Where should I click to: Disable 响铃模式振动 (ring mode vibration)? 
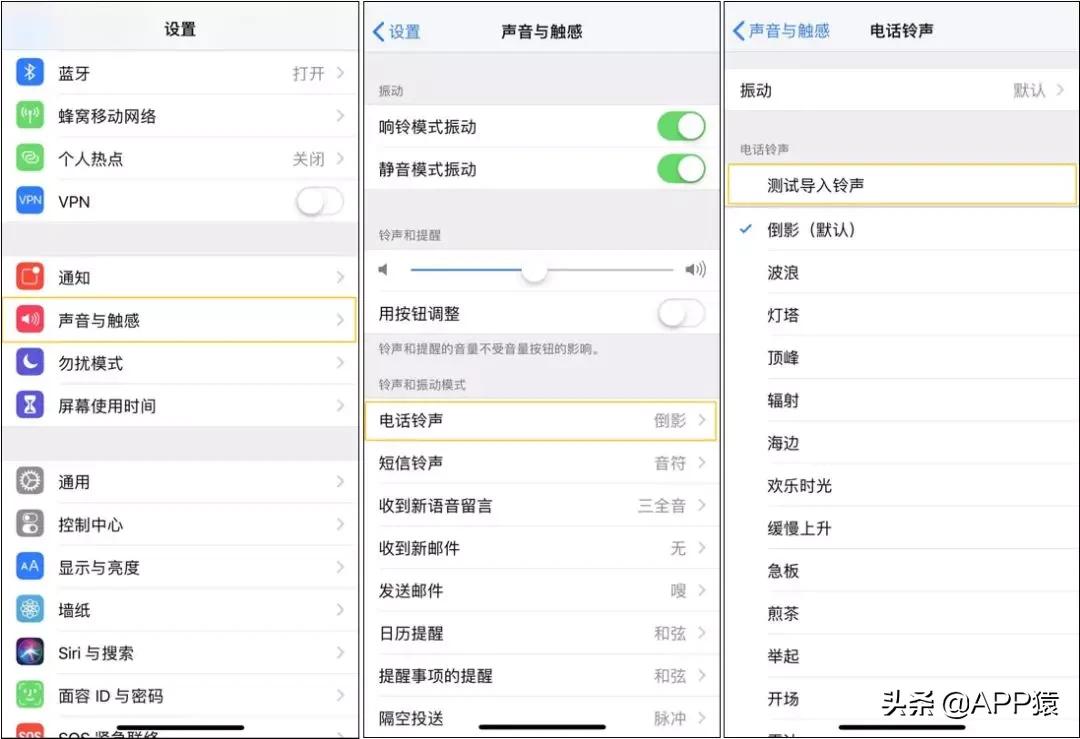[681, 126]
